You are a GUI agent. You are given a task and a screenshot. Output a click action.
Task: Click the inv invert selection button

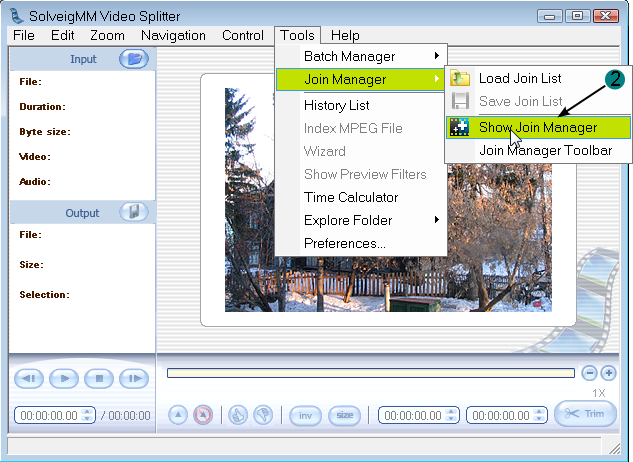tap(306, 415)
